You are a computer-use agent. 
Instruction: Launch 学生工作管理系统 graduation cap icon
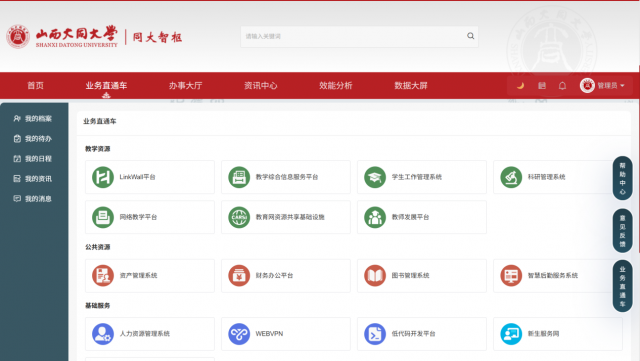375,177
